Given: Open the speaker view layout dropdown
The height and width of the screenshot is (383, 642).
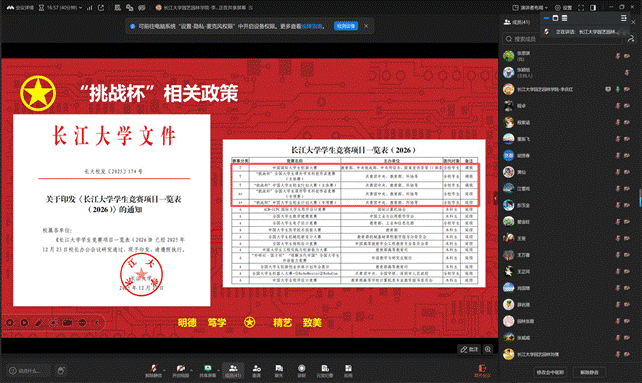Looking at the screenshot, I should click(530, 8).
